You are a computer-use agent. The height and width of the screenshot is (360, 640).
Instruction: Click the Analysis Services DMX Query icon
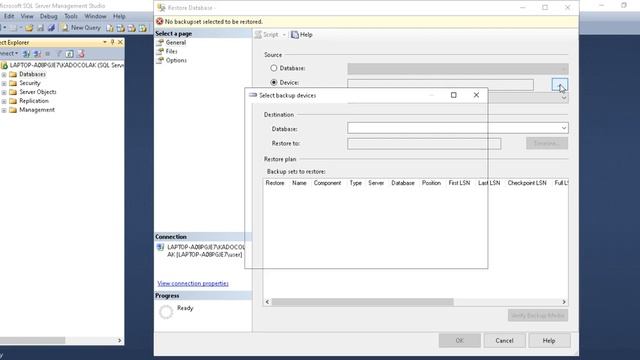click(x=132, y=28)
